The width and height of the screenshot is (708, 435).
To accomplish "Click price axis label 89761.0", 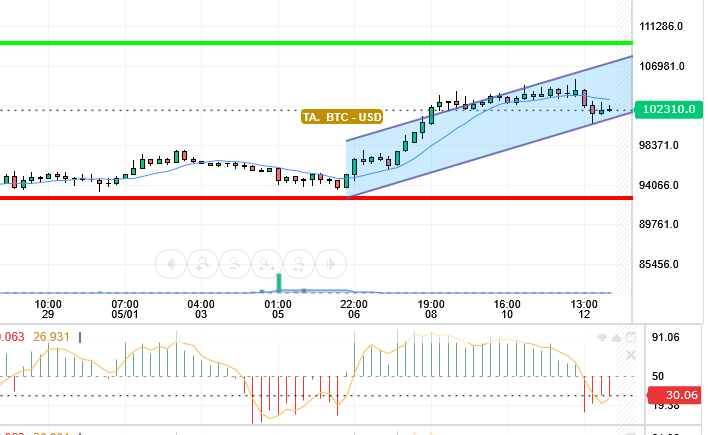I will [658, 225].
